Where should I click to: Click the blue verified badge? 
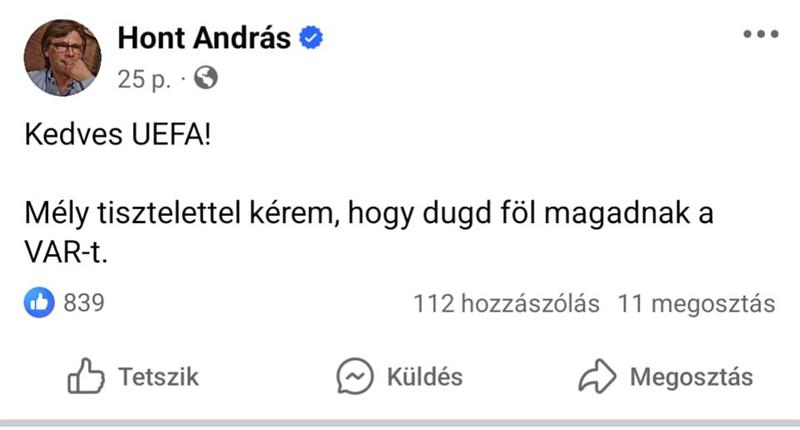(x=312, y=39)
